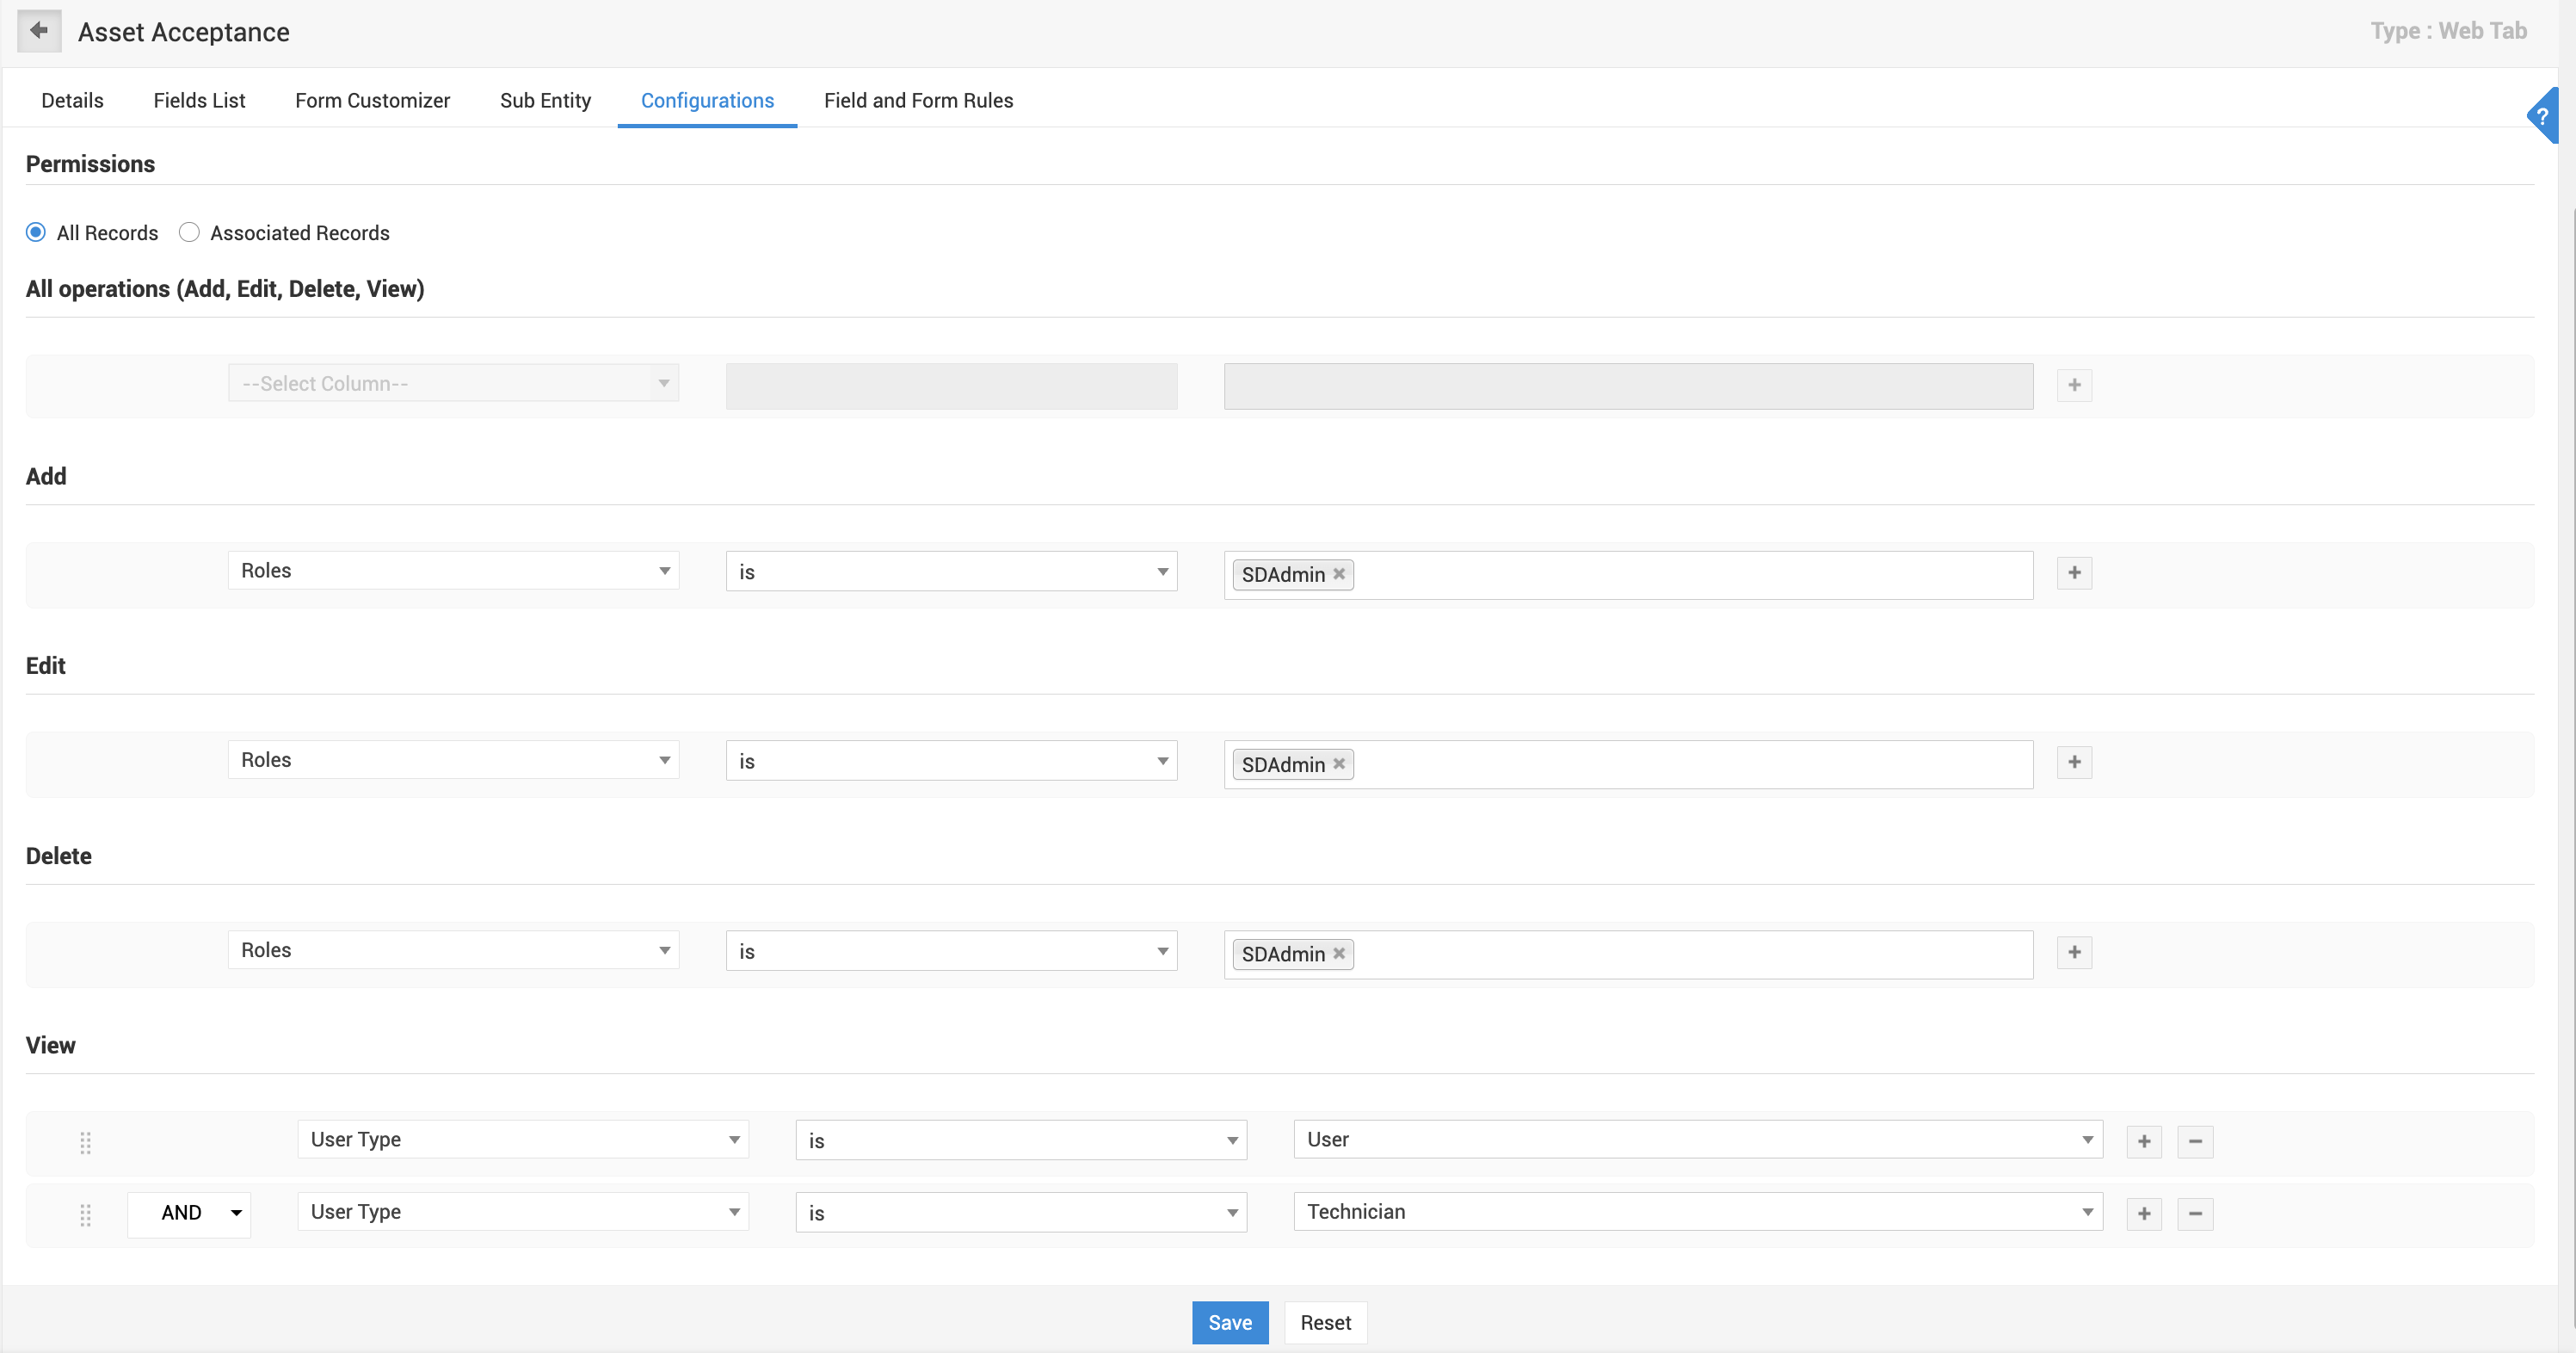
Task: Open the AND operator dropdown
Action: pyautogui.click(x=189, y=1213)
